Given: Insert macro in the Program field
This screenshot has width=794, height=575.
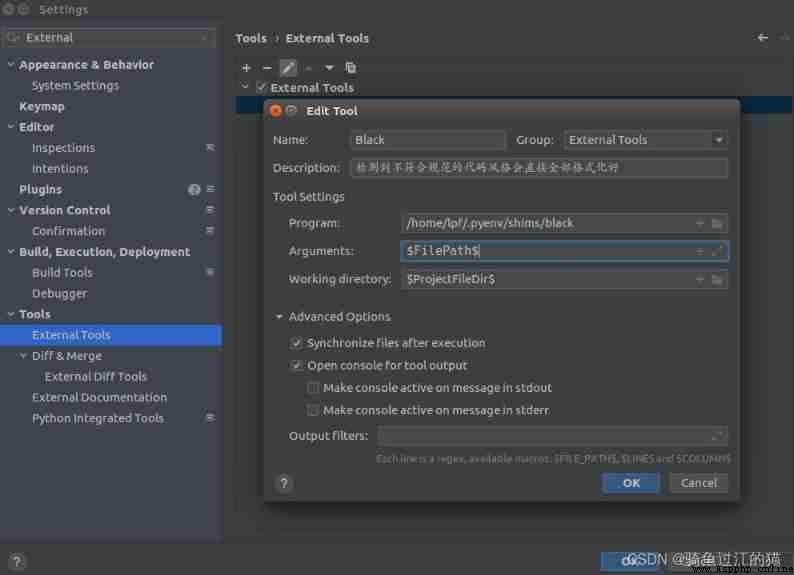Looking at the screenshot, I should pos(700,223).
